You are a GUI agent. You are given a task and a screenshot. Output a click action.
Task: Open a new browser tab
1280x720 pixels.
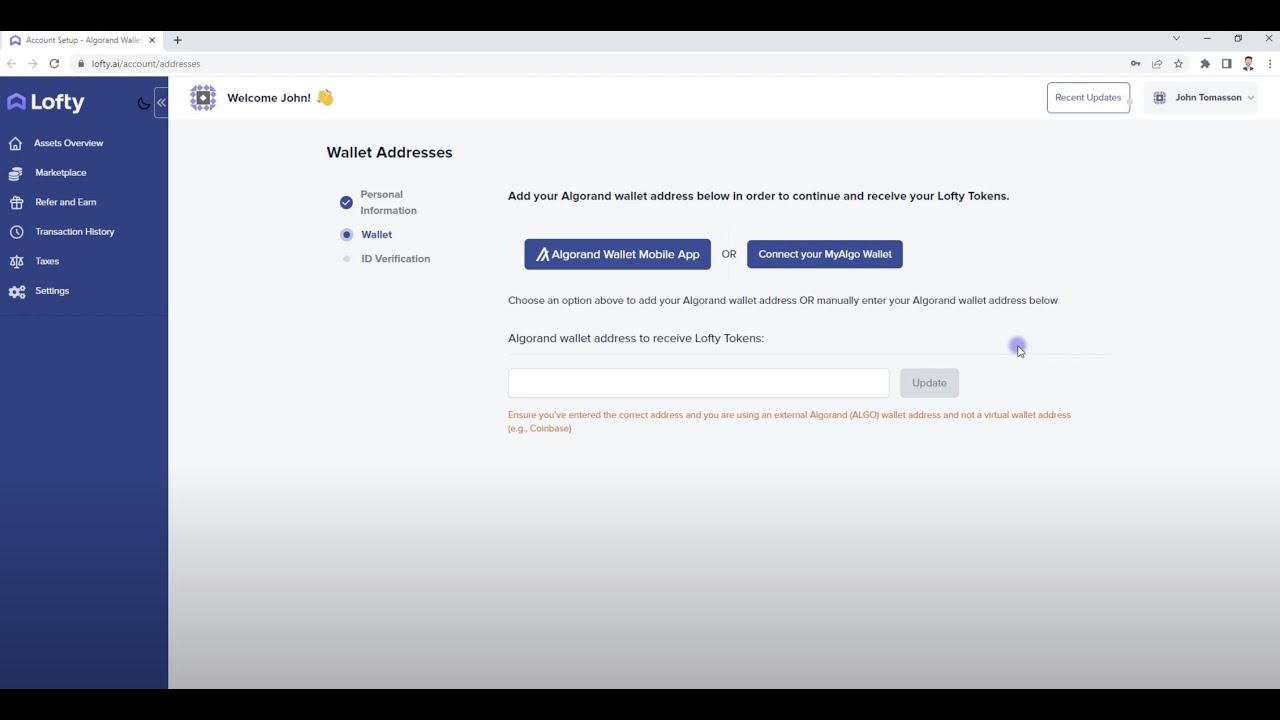(x=177, y=40)
